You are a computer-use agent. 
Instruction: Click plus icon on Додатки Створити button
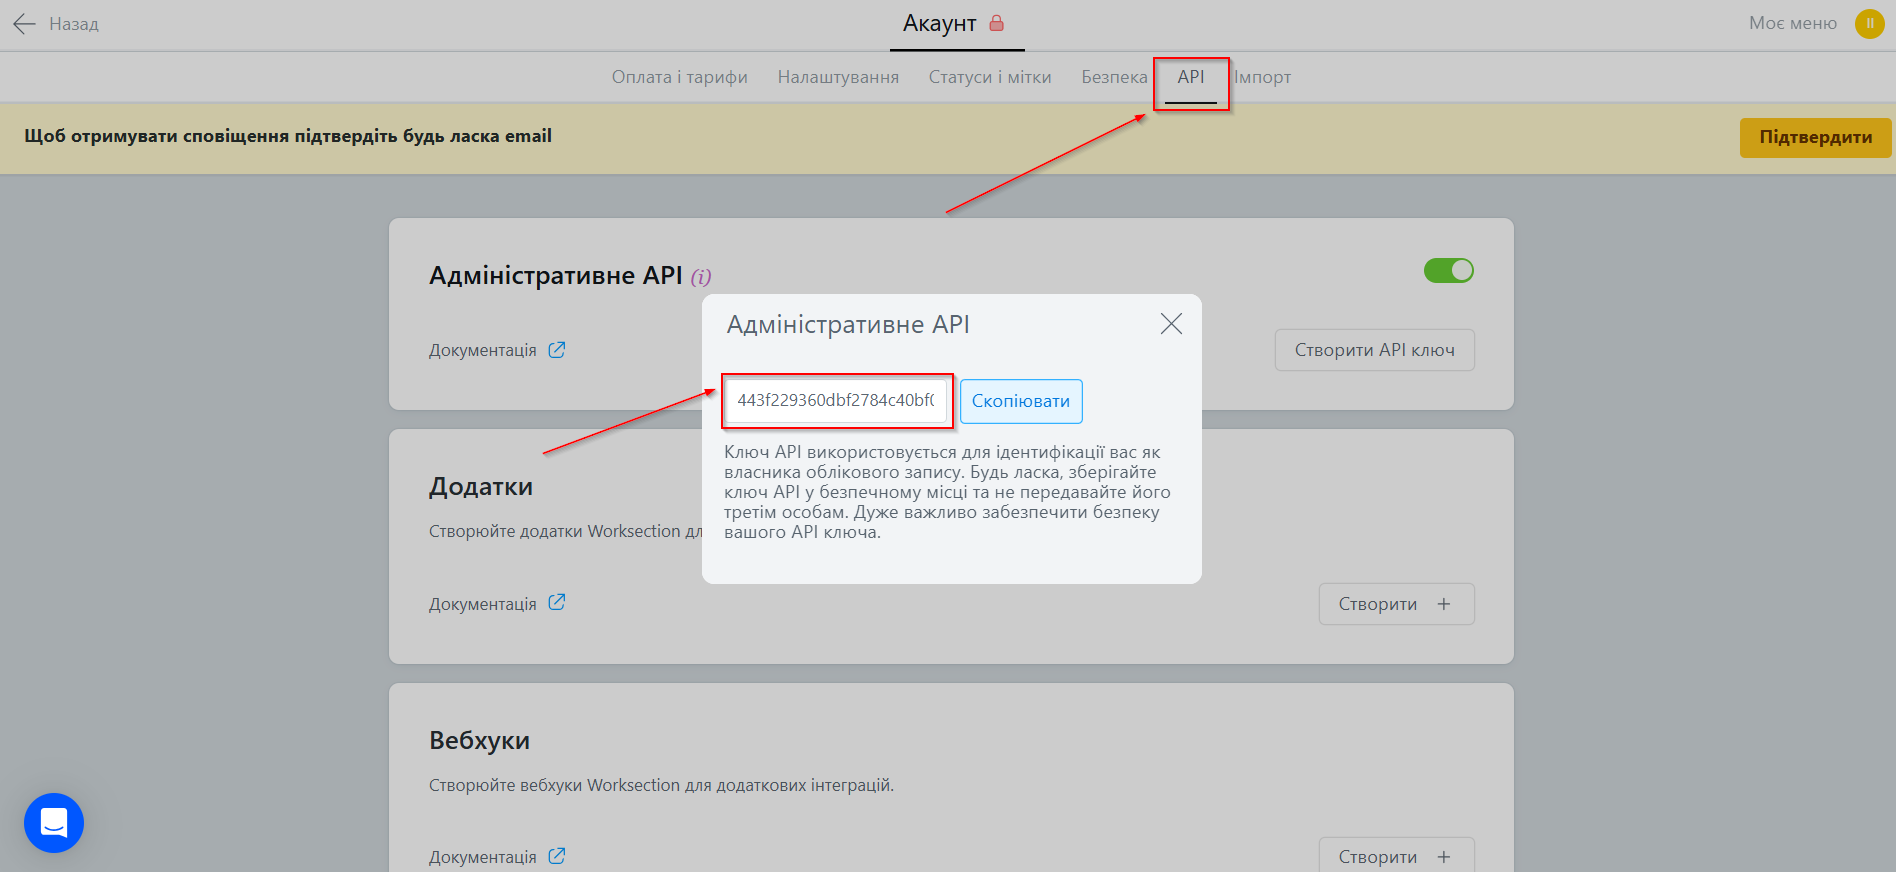tap(1444, 604)
